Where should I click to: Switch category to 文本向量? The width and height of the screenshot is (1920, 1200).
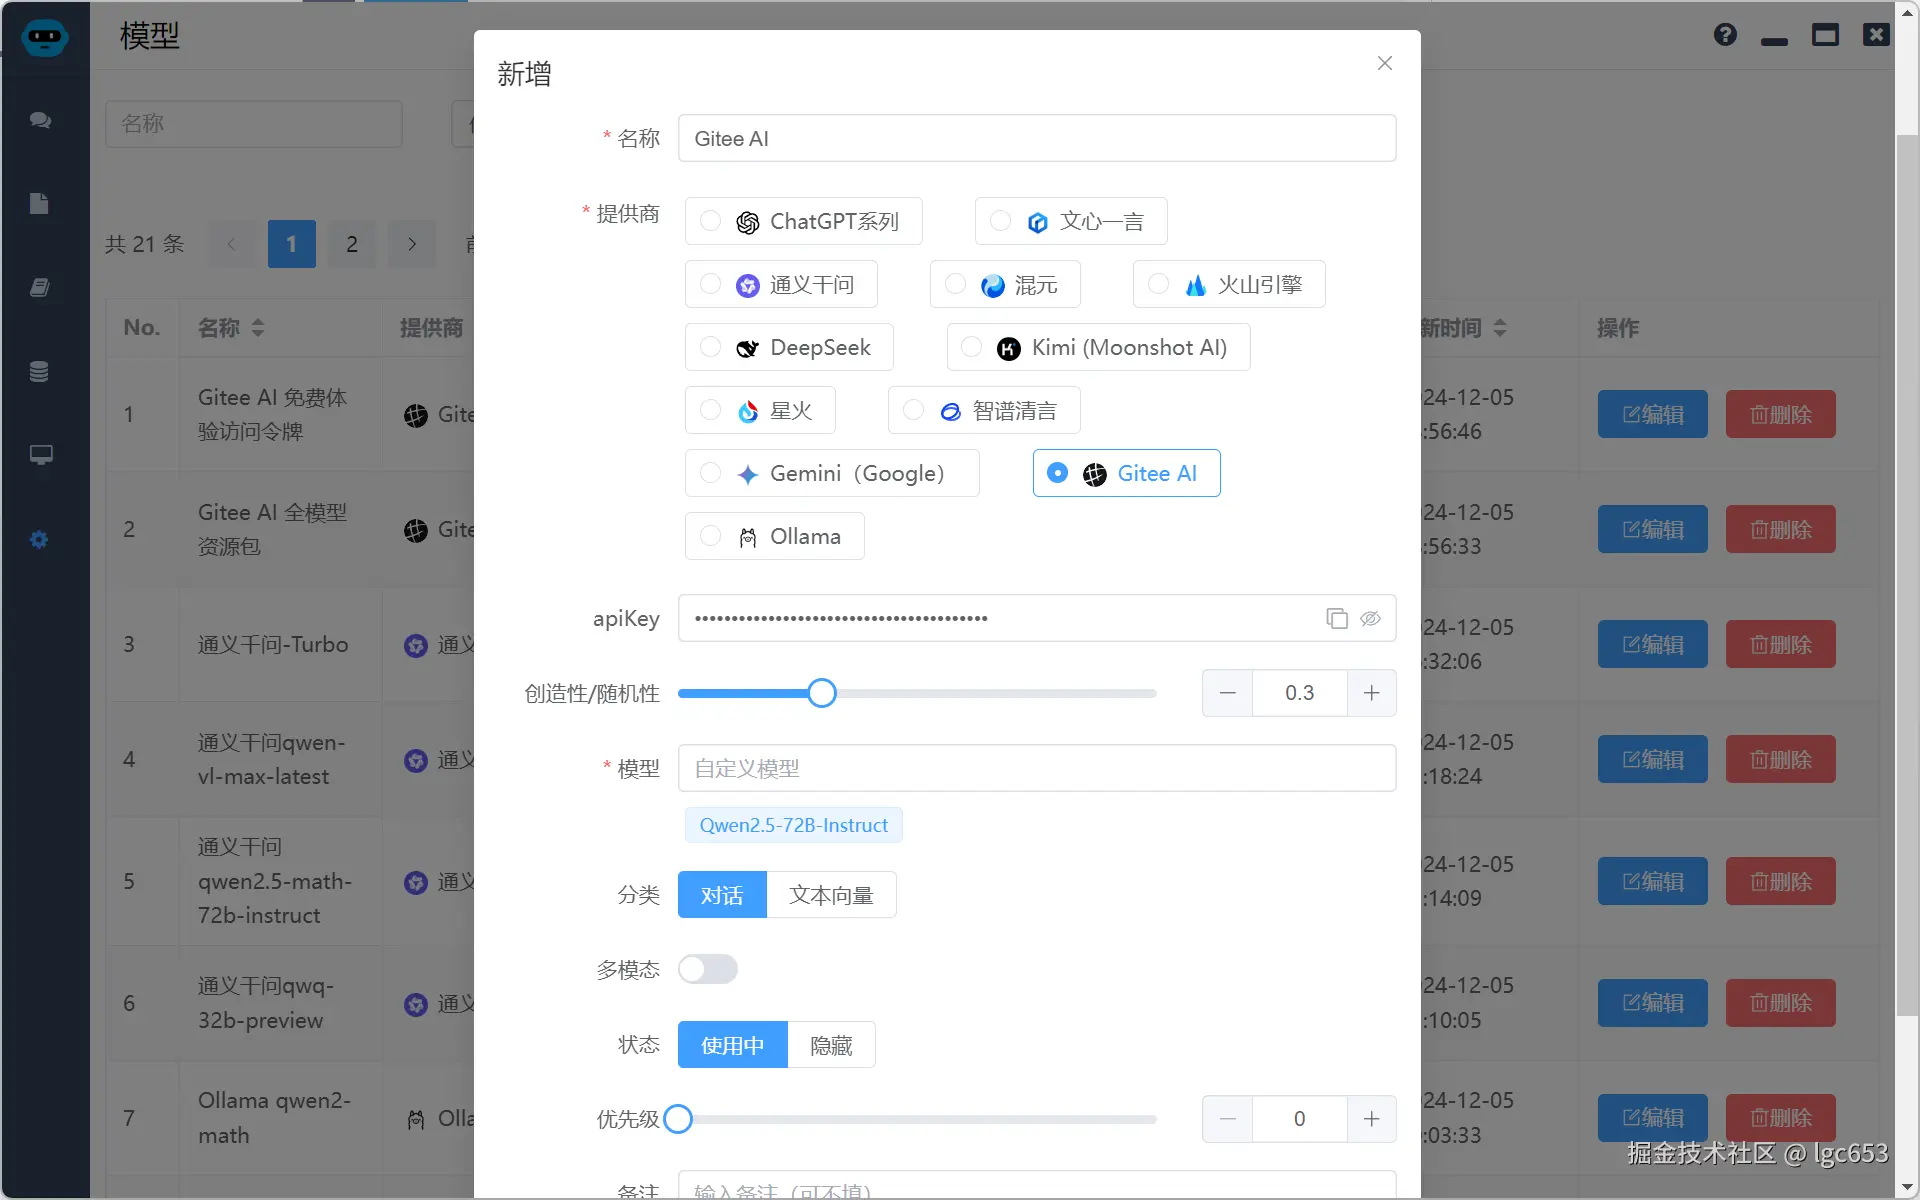[830, 895]
